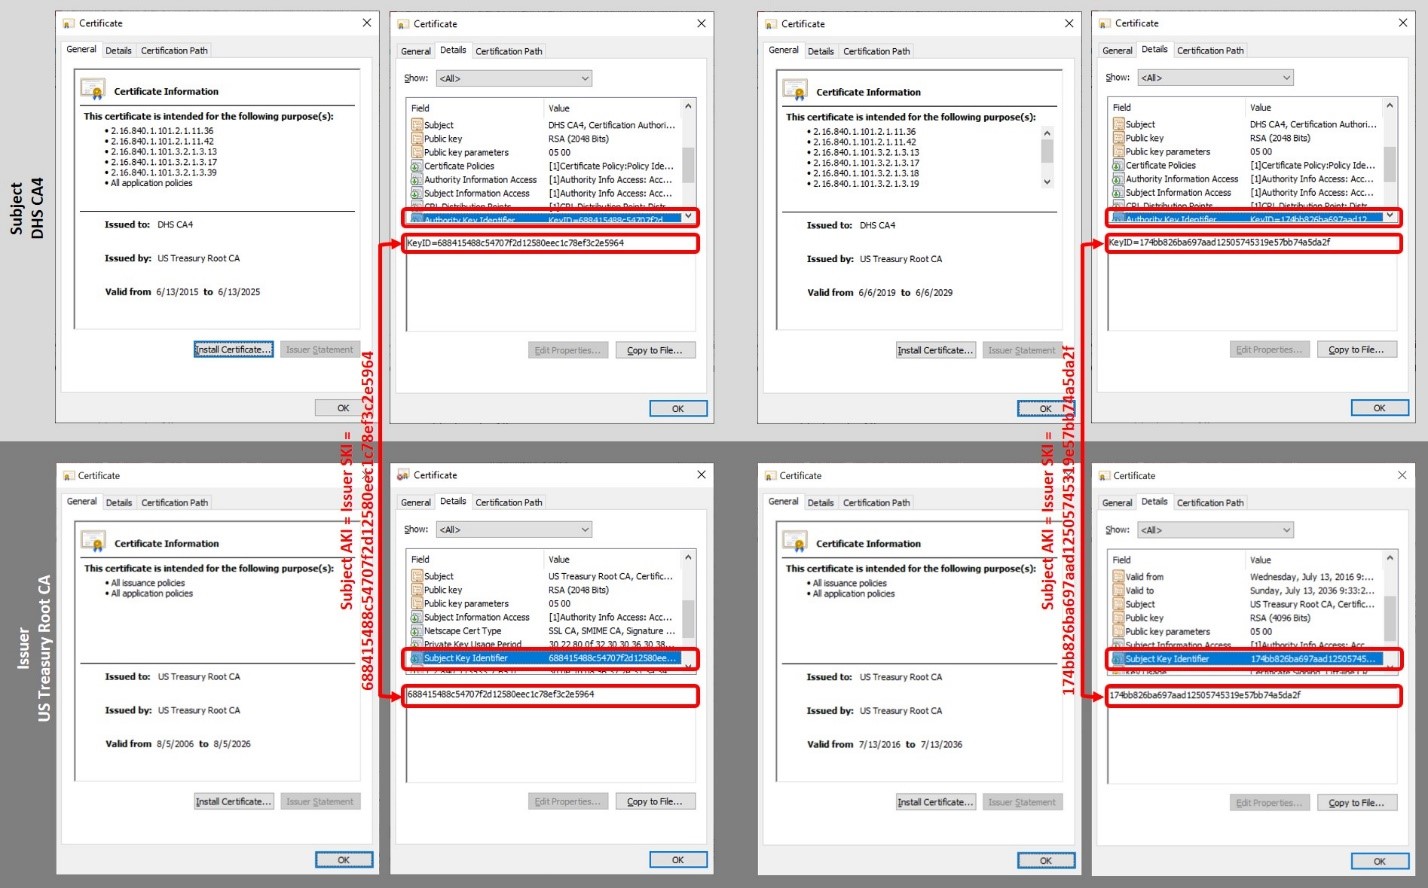Image resolution: width=1428 pixels, height=888 pixels.
Task: Click certificate badge icon in Treasury Root 2006 window
Action: point(93,542)
